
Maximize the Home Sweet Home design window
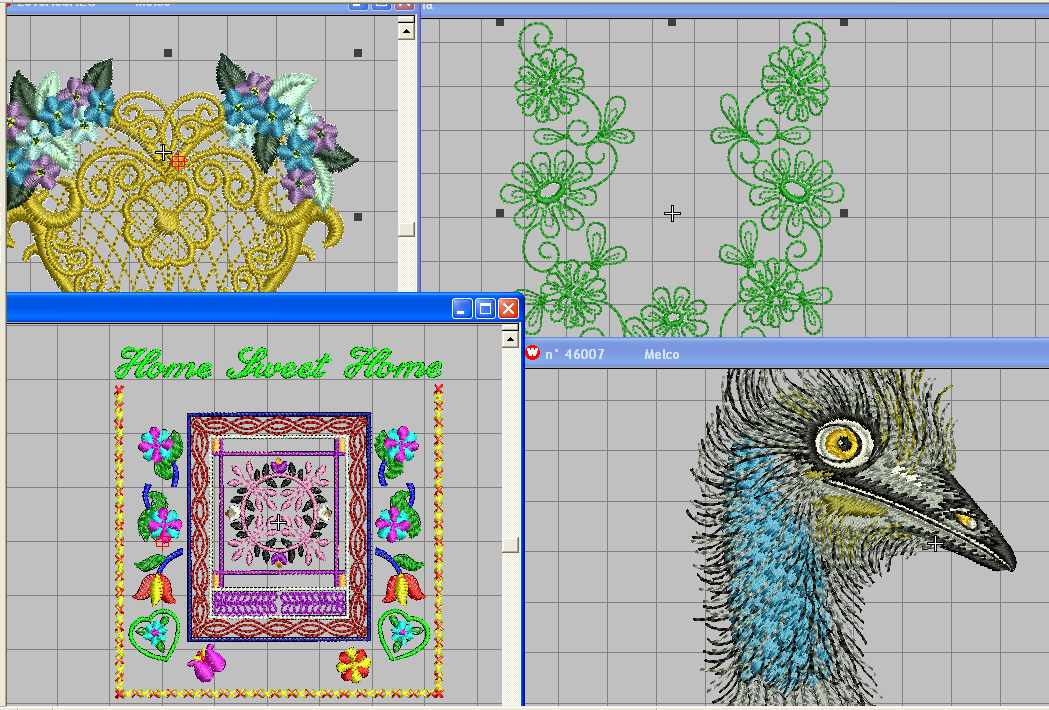click(x=485, y=308)
